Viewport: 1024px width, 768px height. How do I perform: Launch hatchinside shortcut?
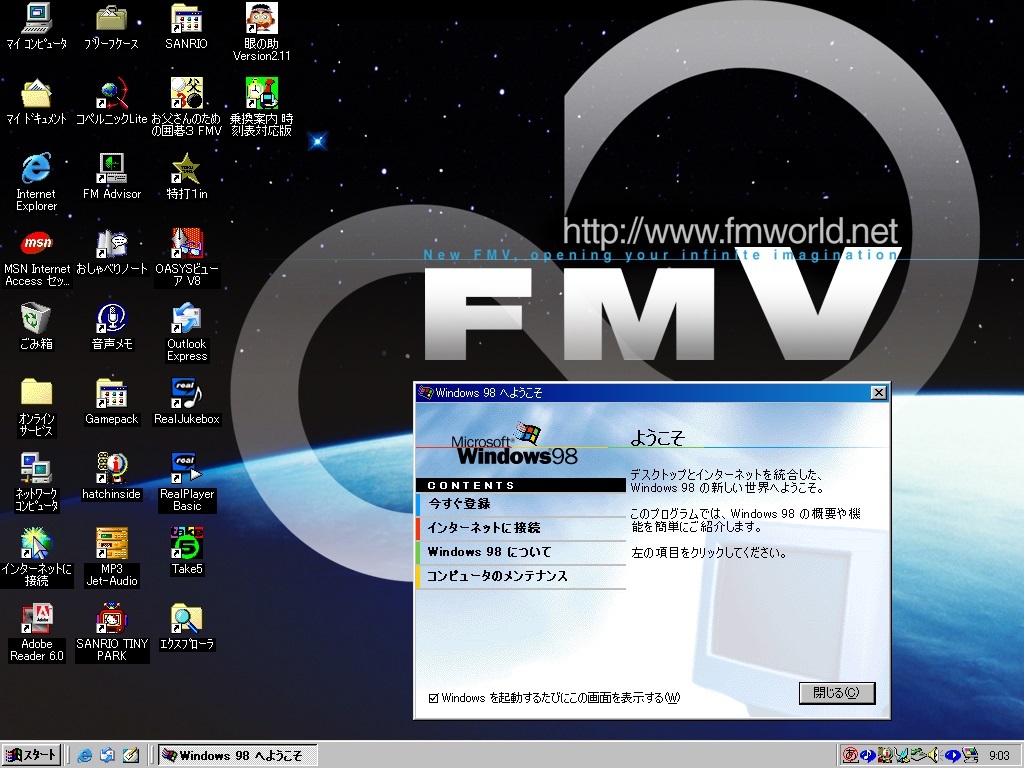tap(112, 477)
